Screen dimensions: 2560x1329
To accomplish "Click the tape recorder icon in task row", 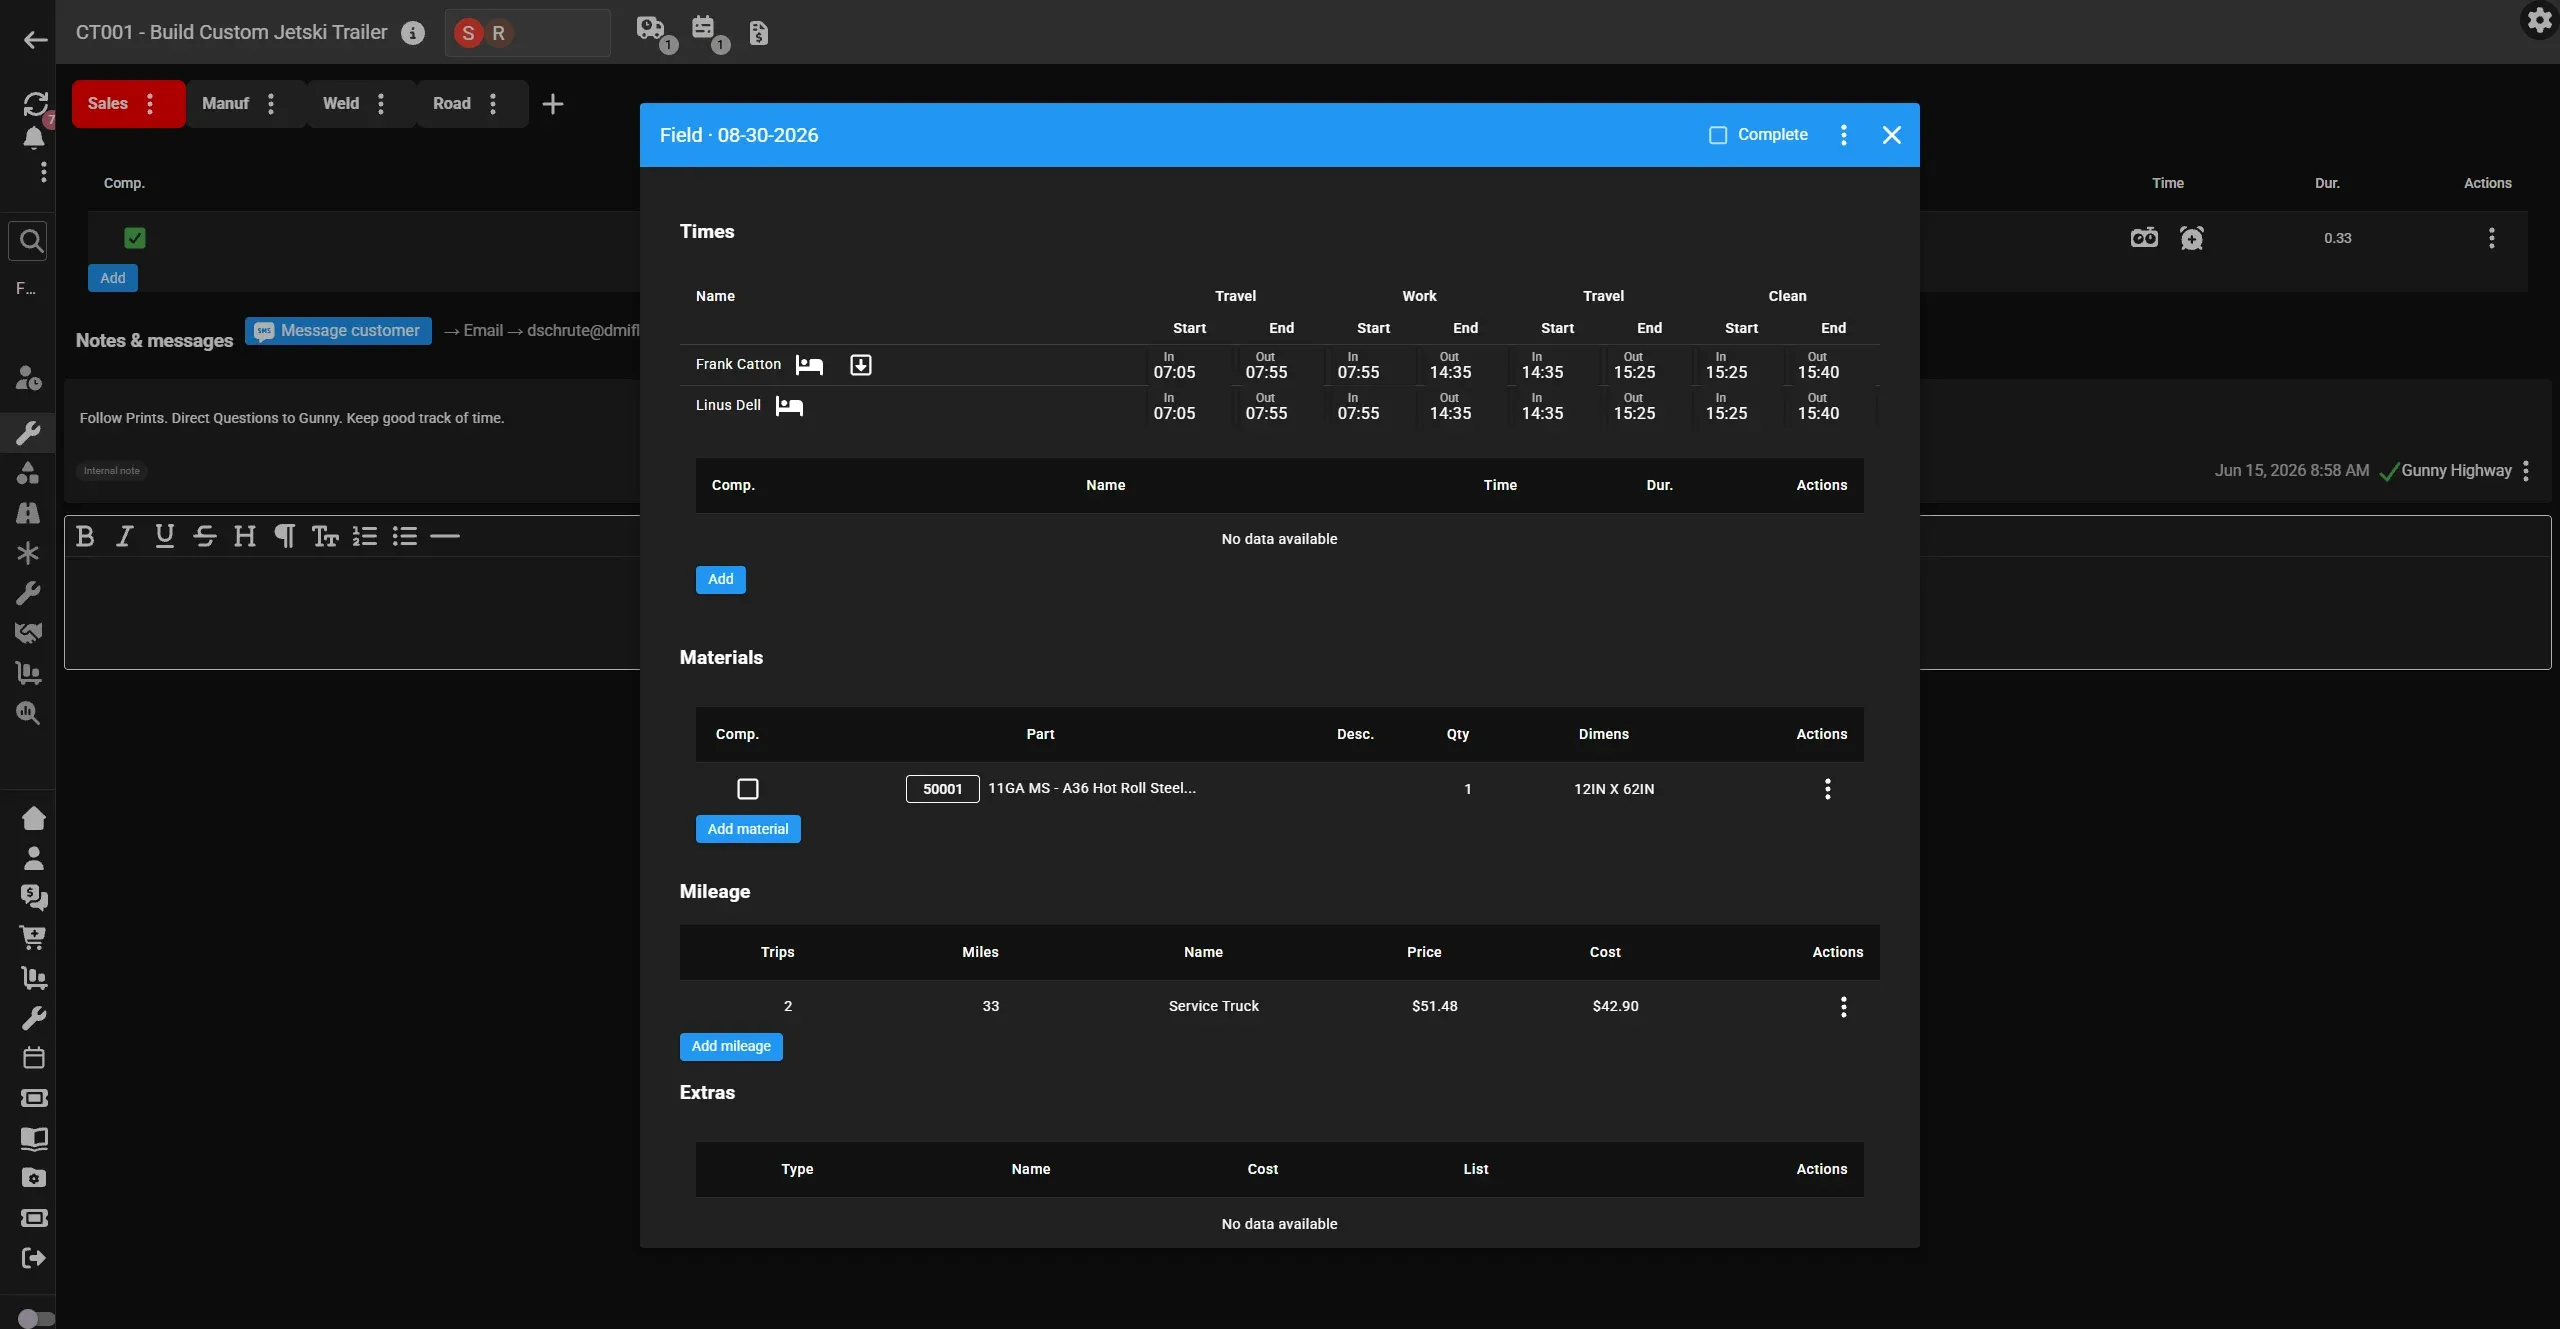I will tap(2144, 238).
